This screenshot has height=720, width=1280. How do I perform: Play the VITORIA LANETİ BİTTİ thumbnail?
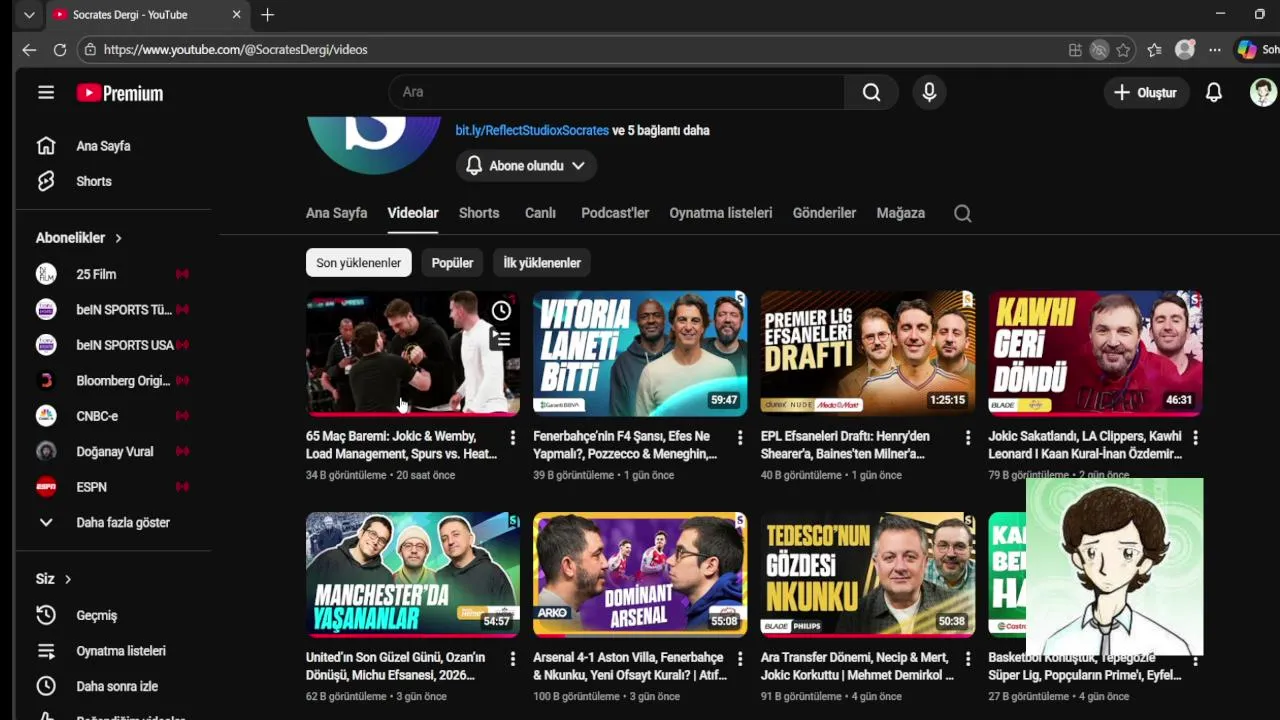click(640, 353)
